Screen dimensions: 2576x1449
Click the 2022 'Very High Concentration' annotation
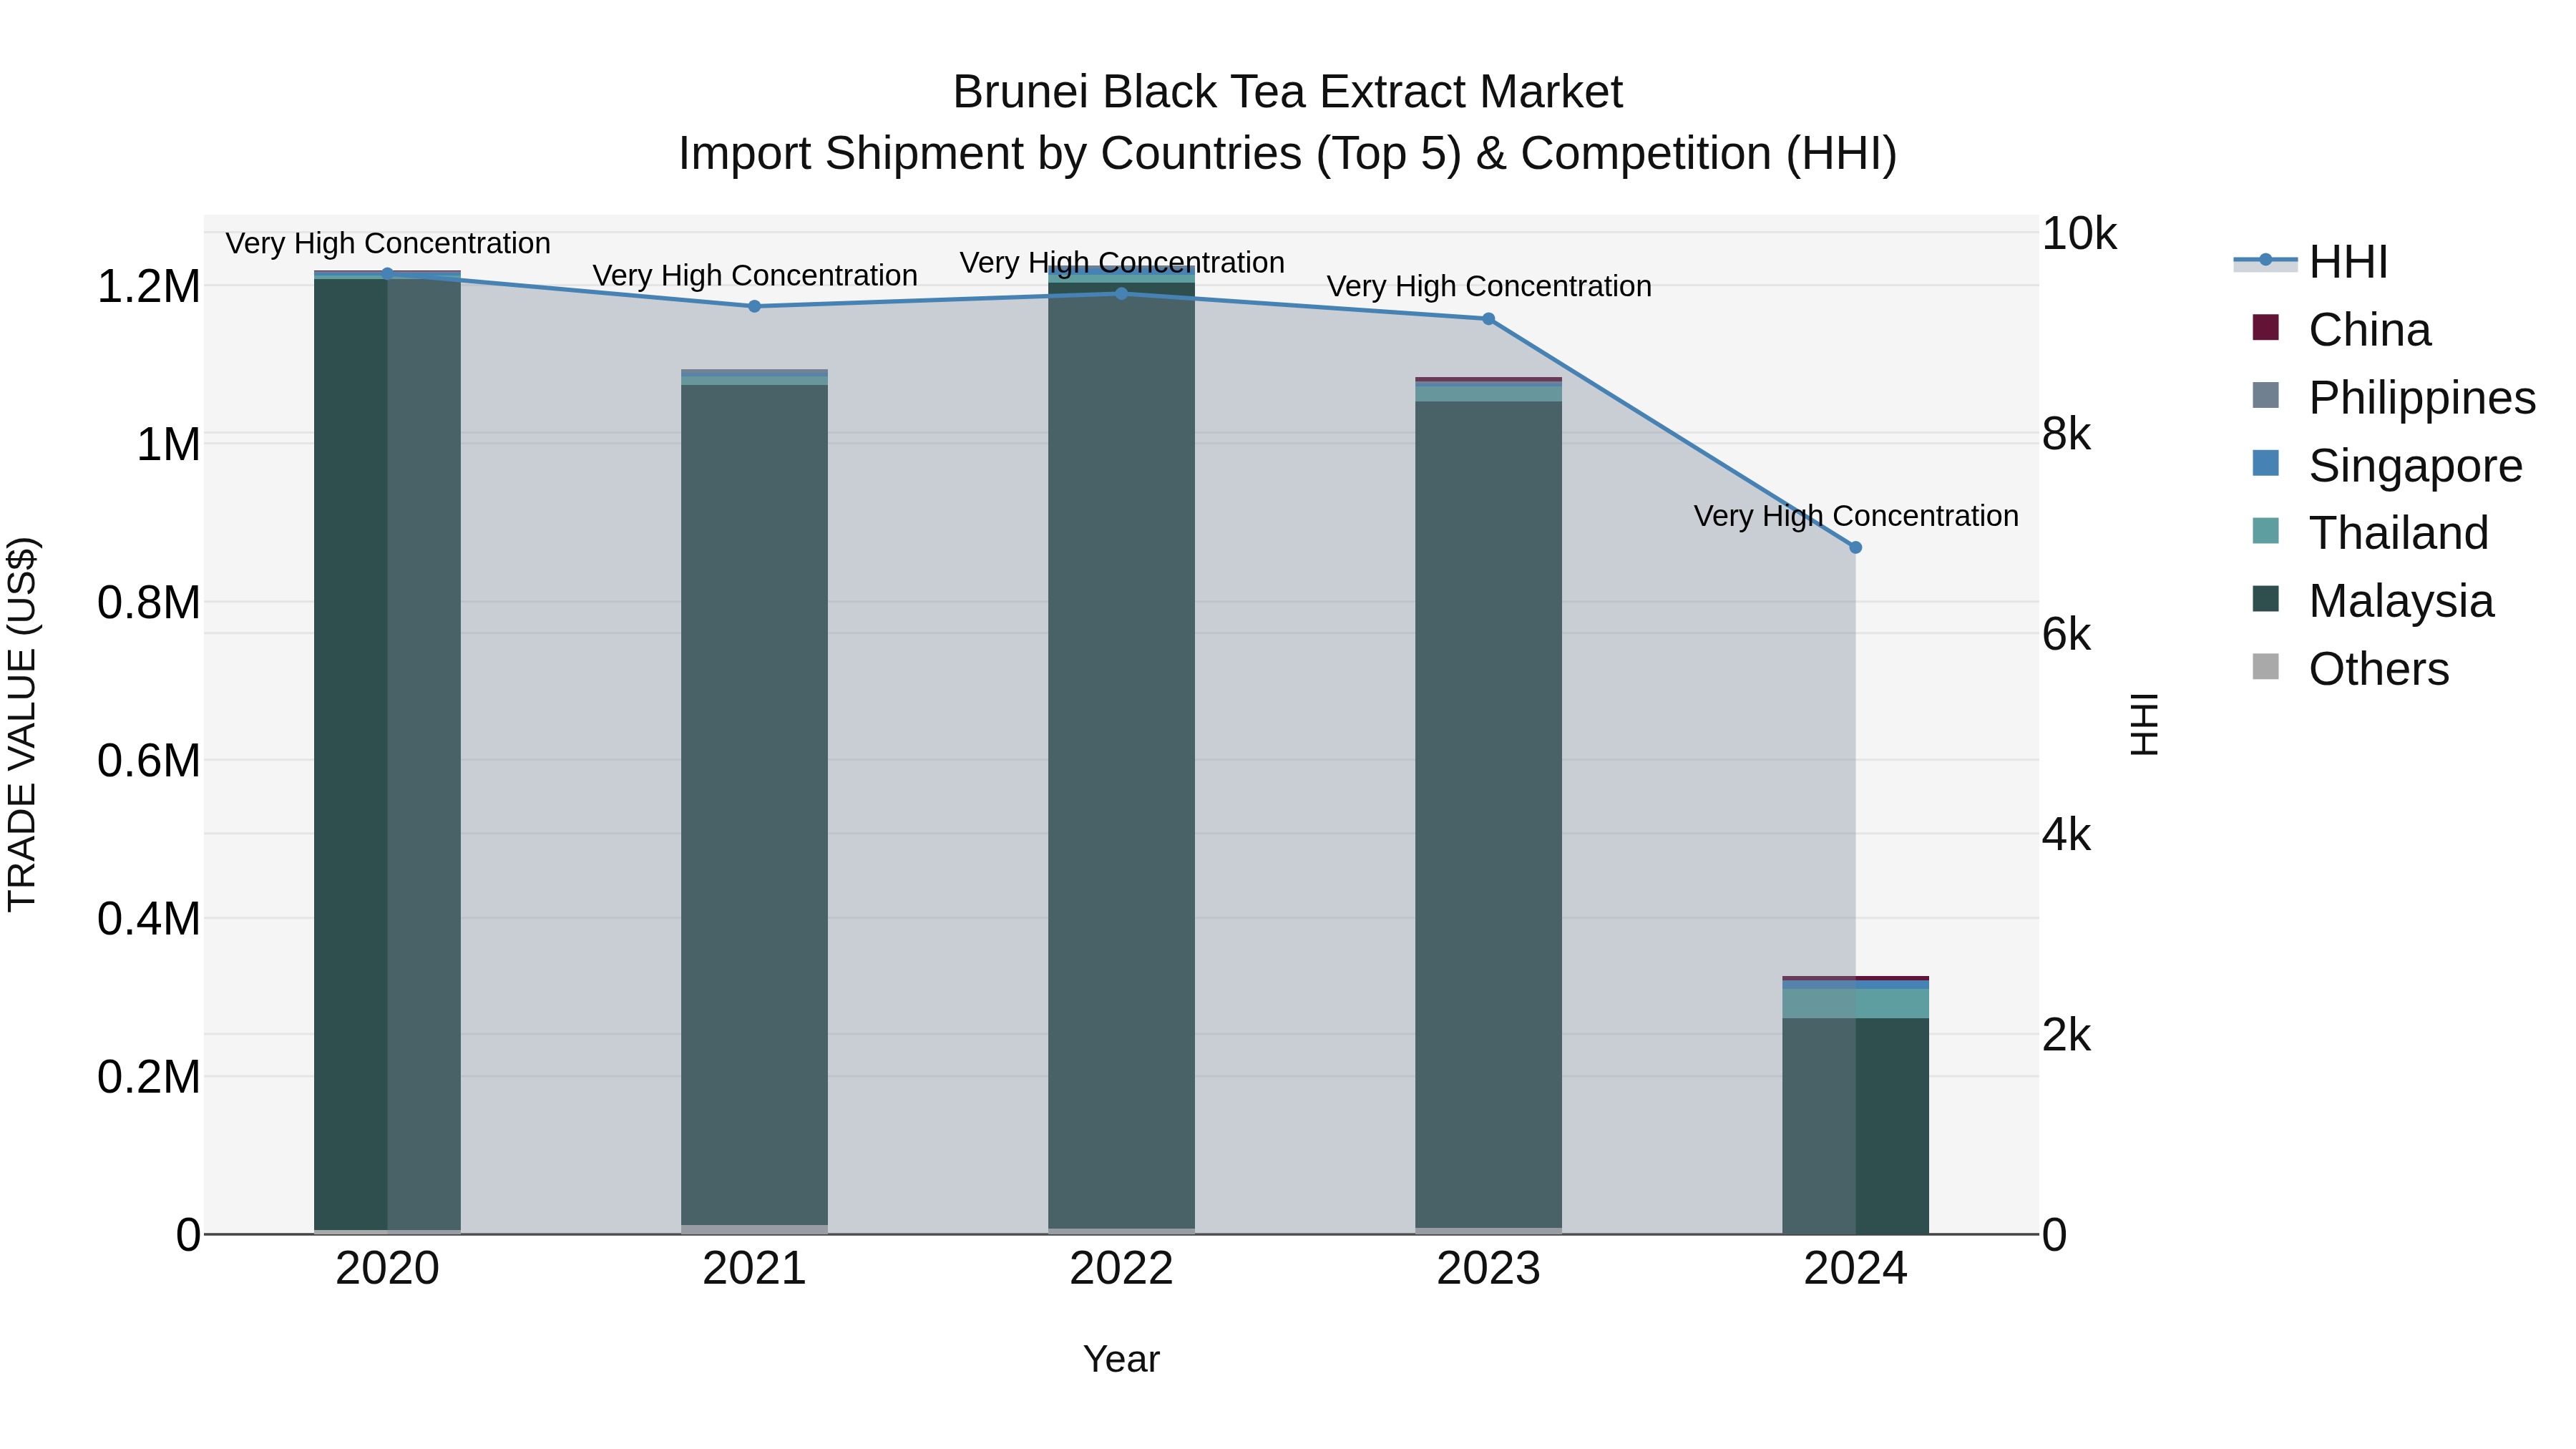pyautogui.click(x=1122, y=262)
